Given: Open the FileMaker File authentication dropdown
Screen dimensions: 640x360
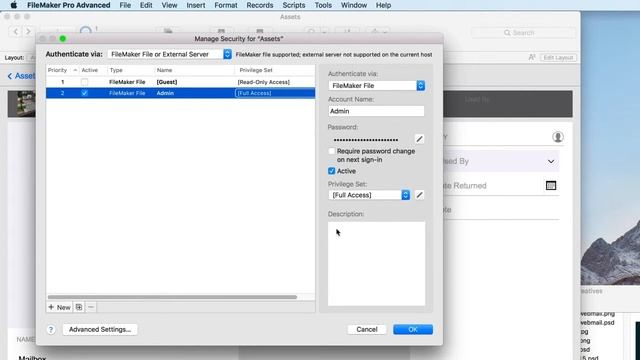Looking at the screenshot, I should 376,86.
